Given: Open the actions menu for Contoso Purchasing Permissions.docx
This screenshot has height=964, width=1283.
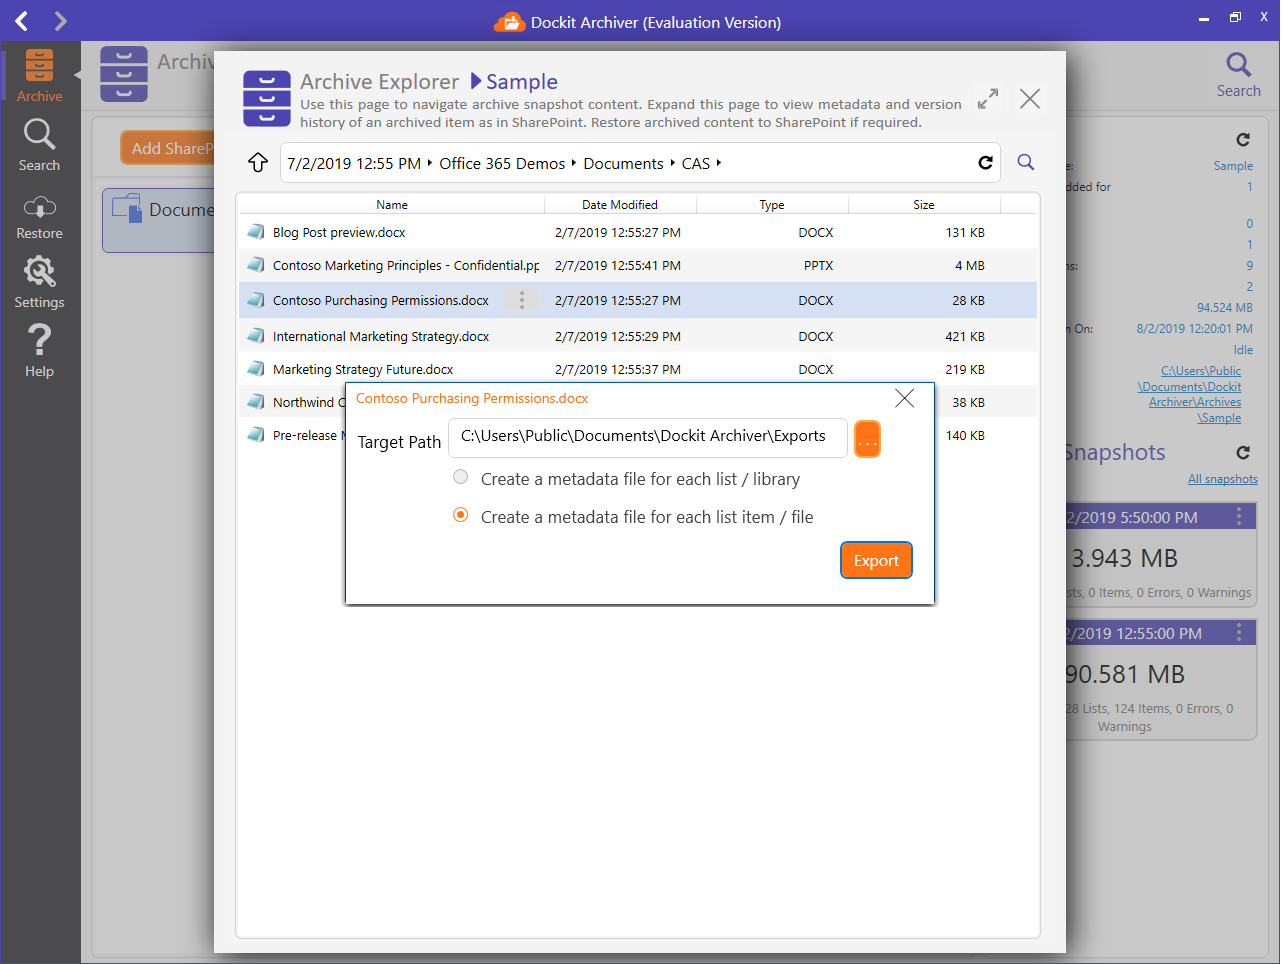Looking at the screenshot, I should click(521, 300).
